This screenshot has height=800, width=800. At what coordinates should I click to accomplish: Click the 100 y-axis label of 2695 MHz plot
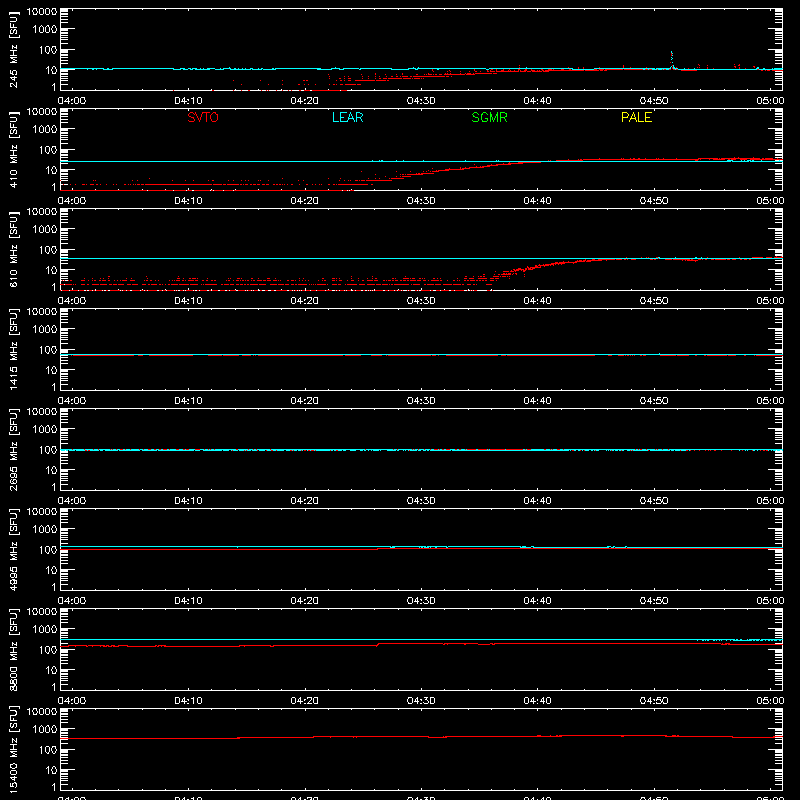[x=48, y=449]
